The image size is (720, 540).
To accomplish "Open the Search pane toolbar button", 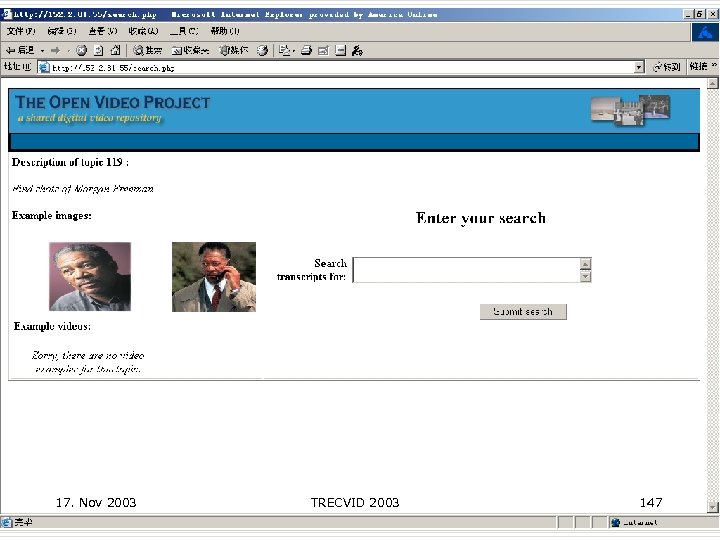I will coord(147,51).
